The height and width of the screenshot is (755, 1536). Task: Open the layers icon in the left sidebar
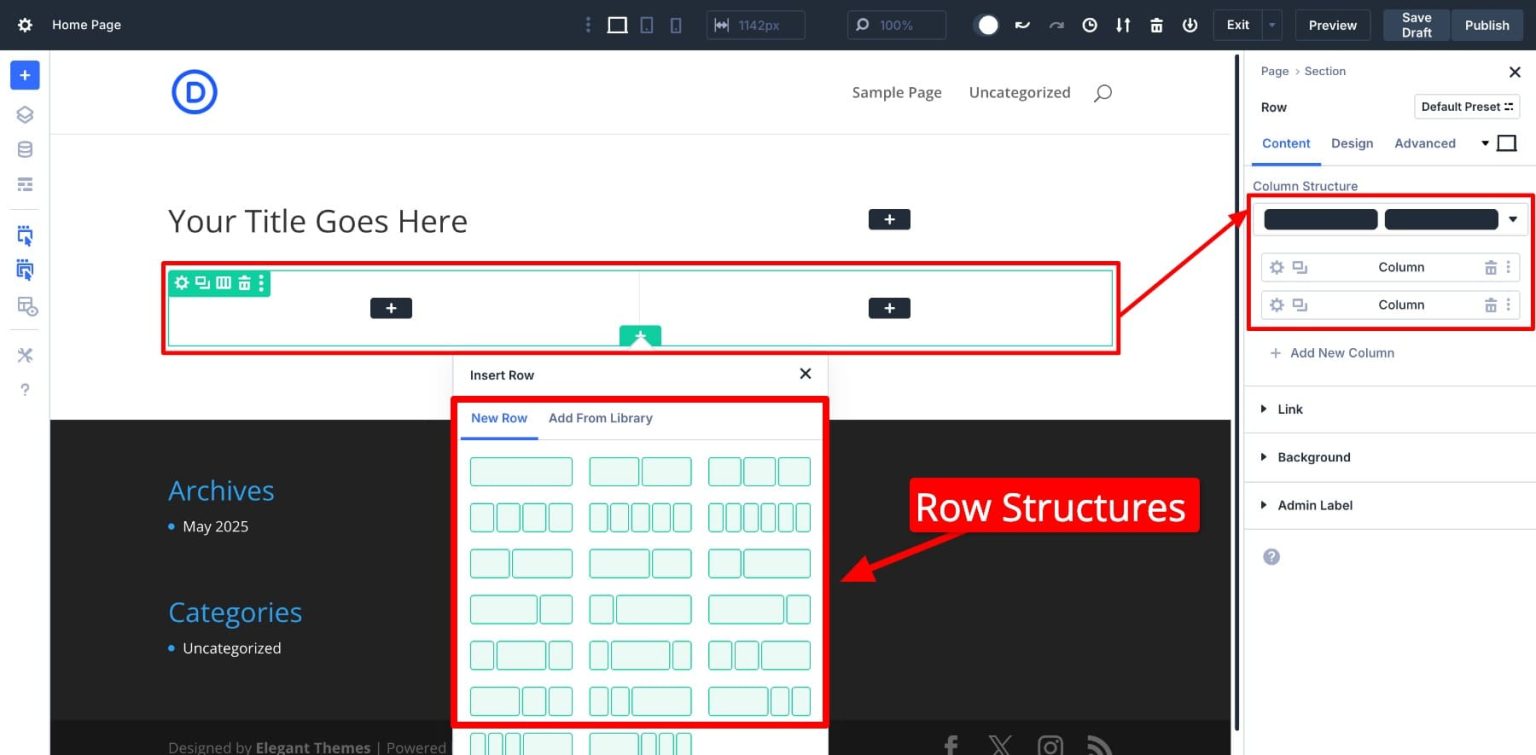pos(24,114)
